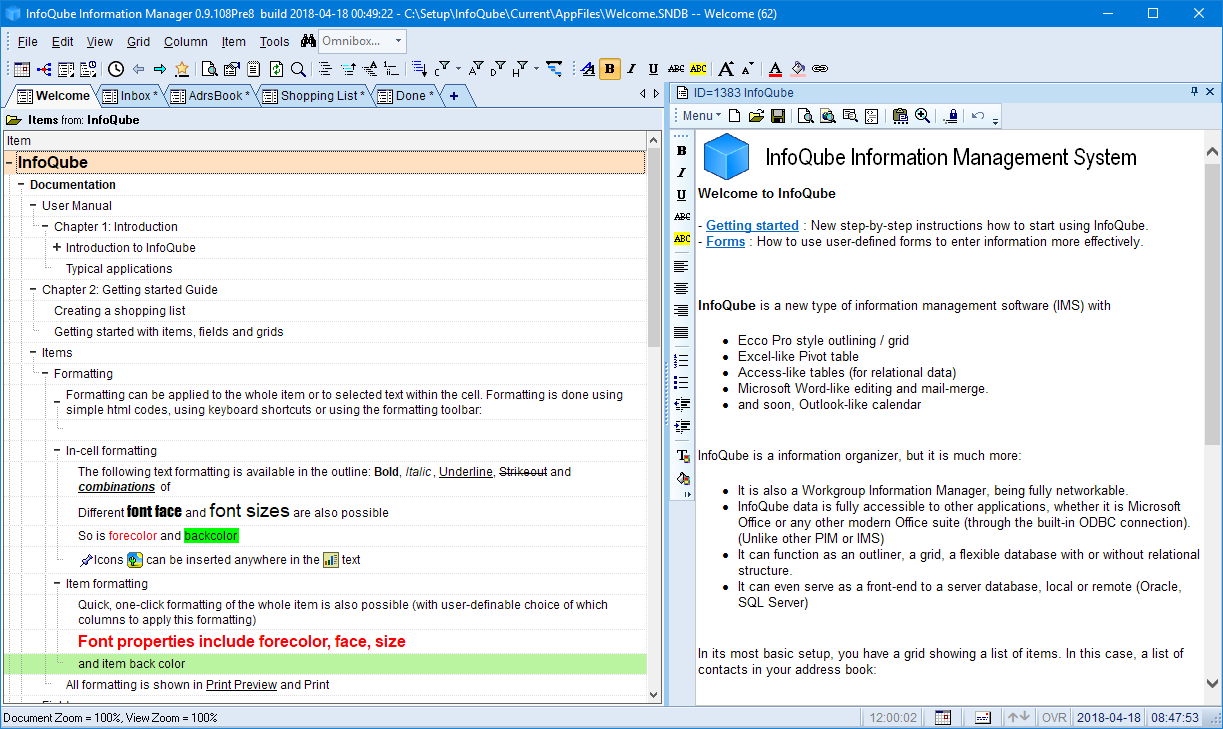
Task: Click the Item column header
Action: 325,141
